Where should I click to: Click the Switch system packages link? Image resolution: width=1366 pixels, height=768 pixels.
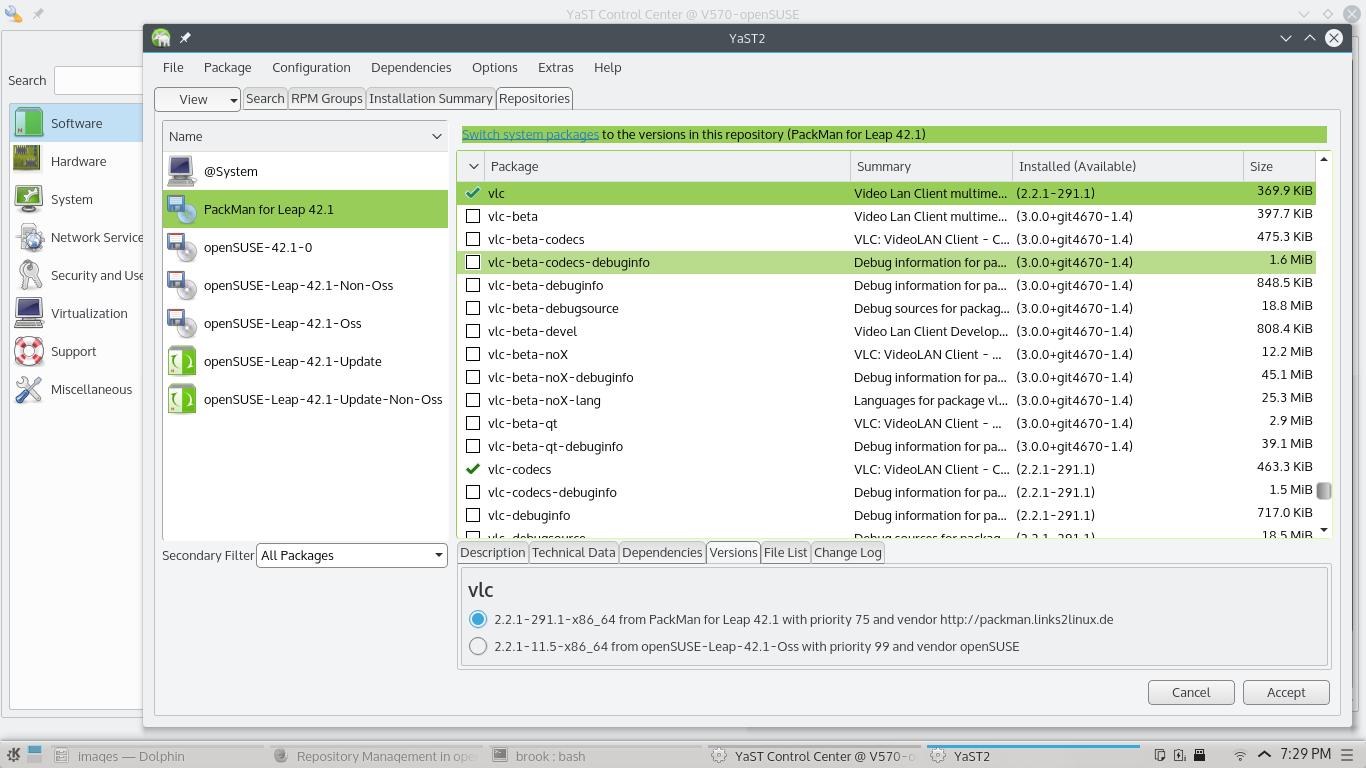pyautogui.click(x=530, y=134)
